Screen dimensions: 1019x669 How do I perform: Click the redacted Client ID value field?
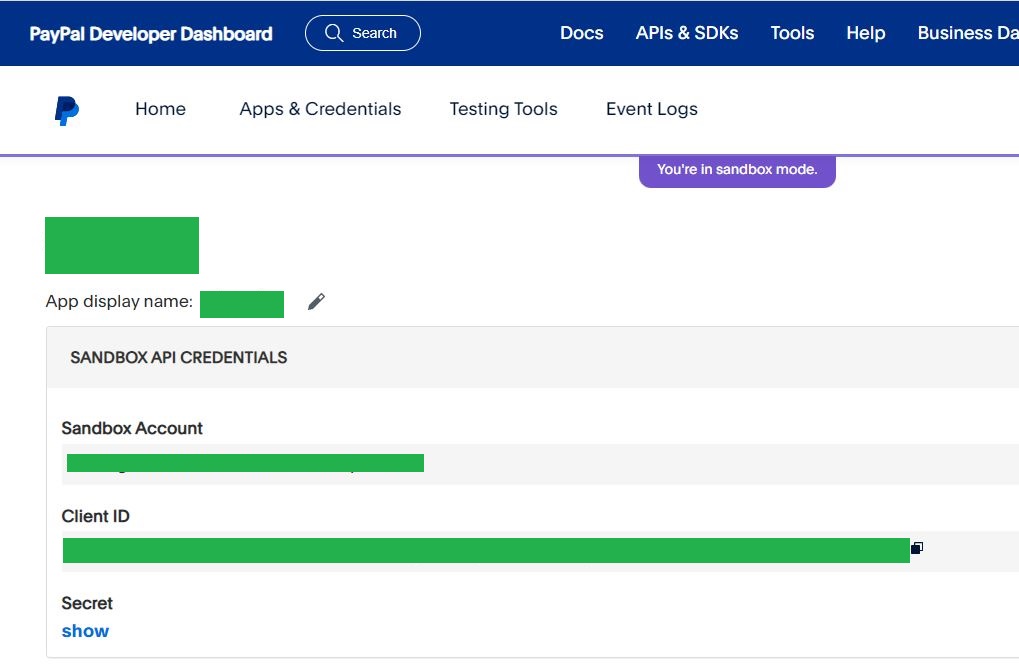point(486,550)
